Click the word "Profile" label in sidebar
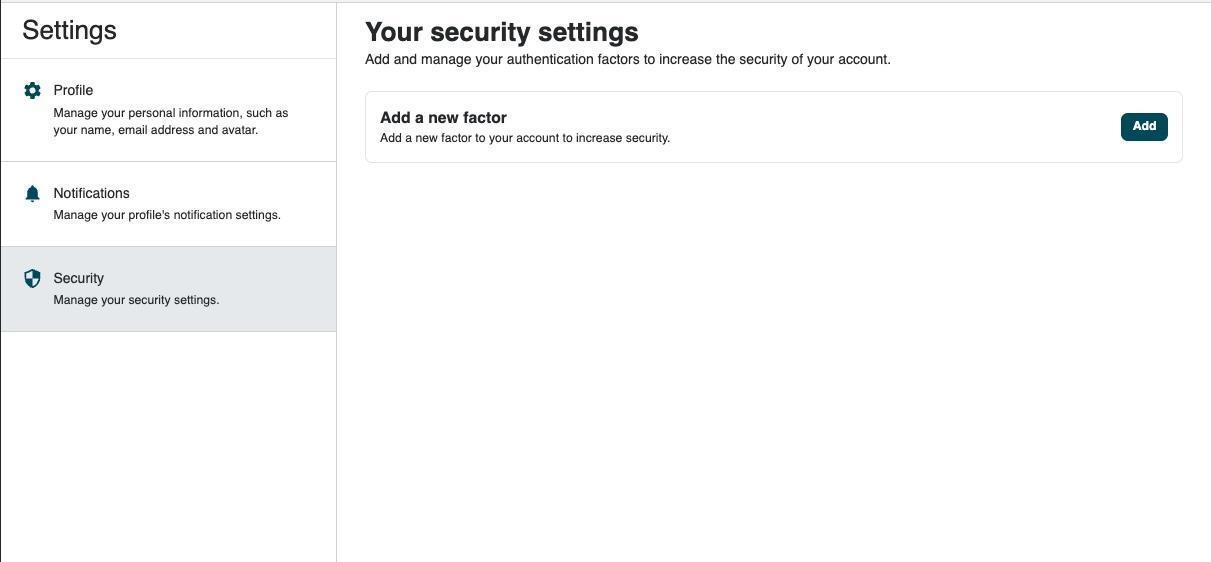The height and width of the screenshot is (562, 1211). (x=73, y=90)
